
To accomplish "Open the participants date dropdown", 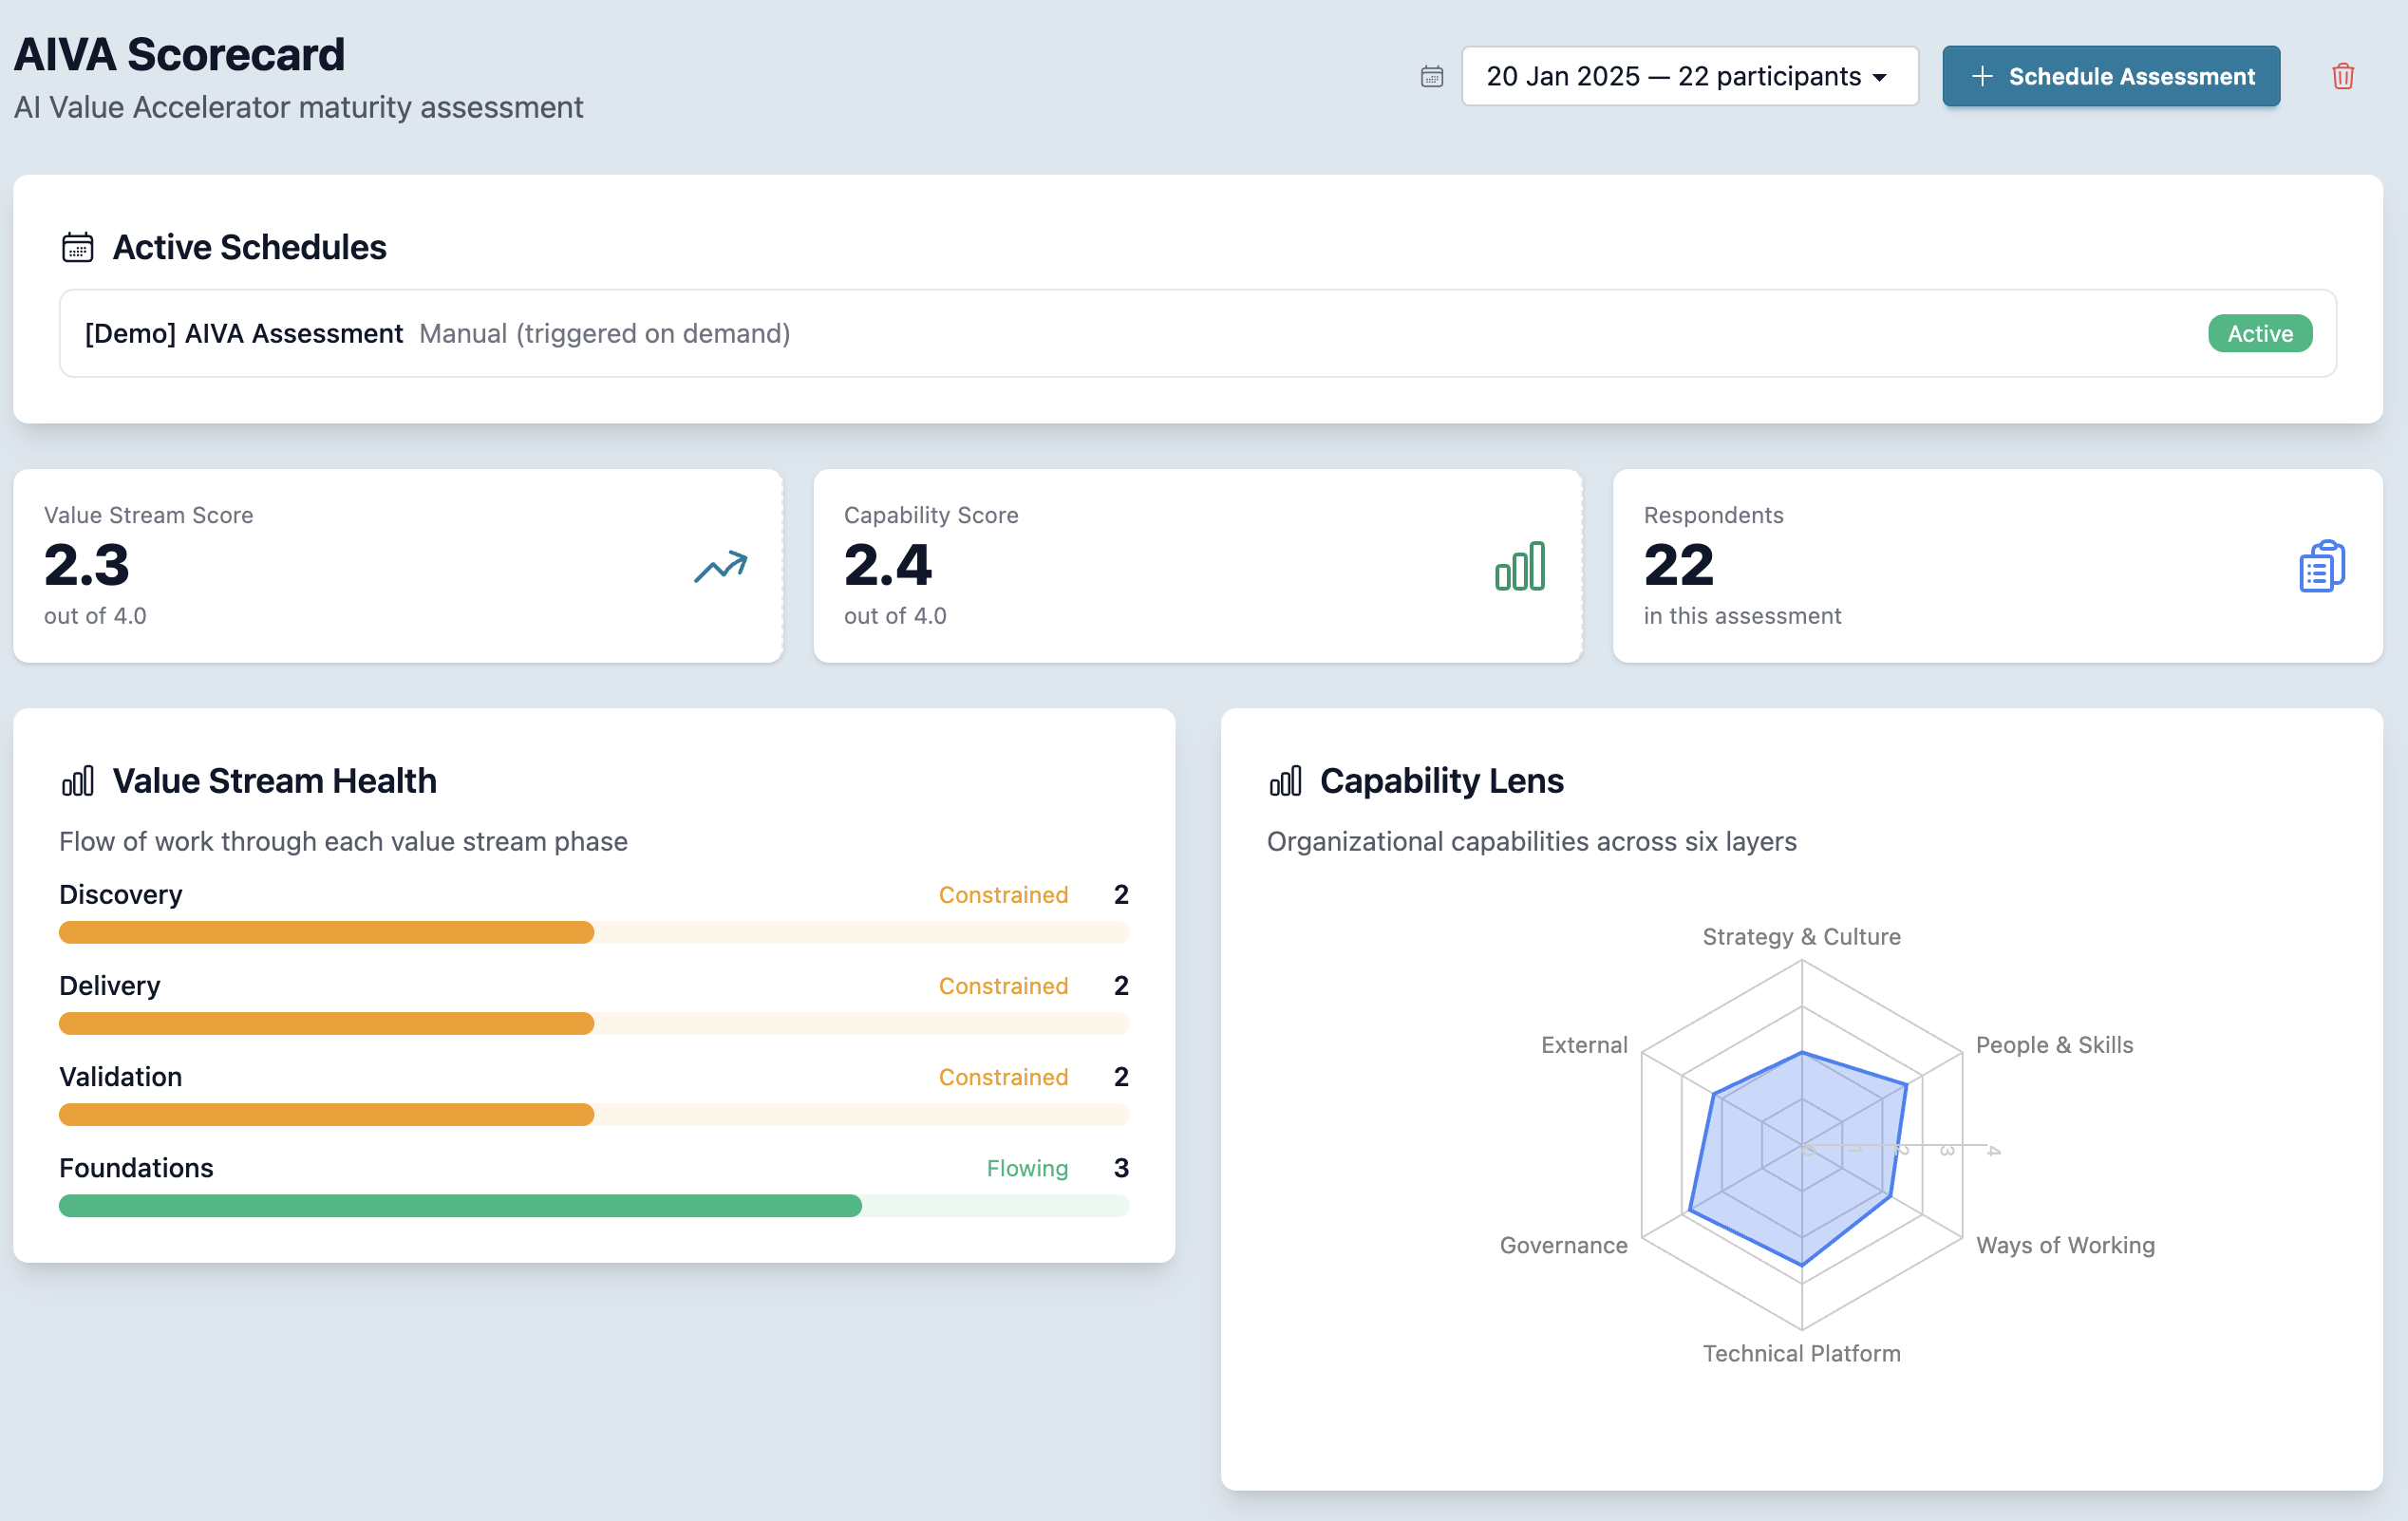I will [x=1688, y=75].
